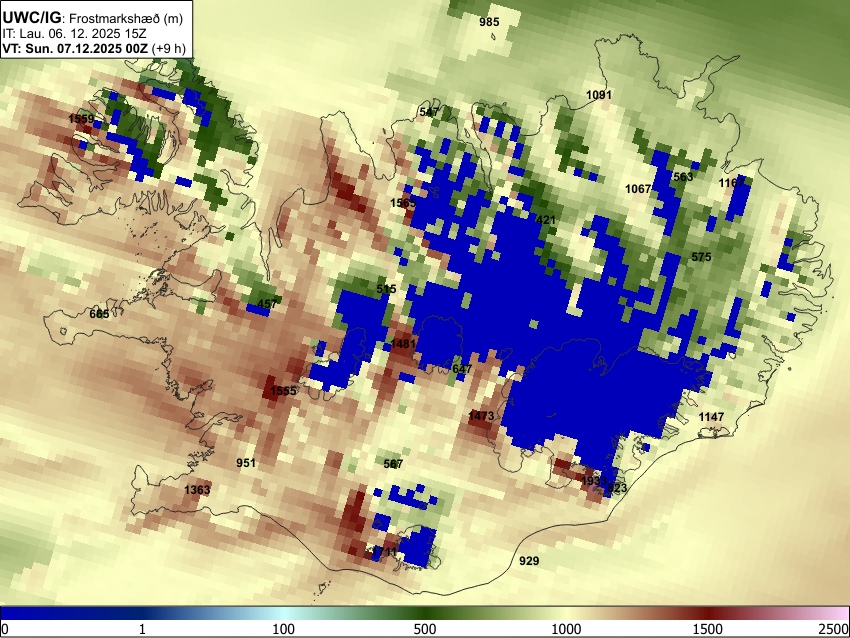Select the 647 value label
850x638 pixels.
(462, 369)
